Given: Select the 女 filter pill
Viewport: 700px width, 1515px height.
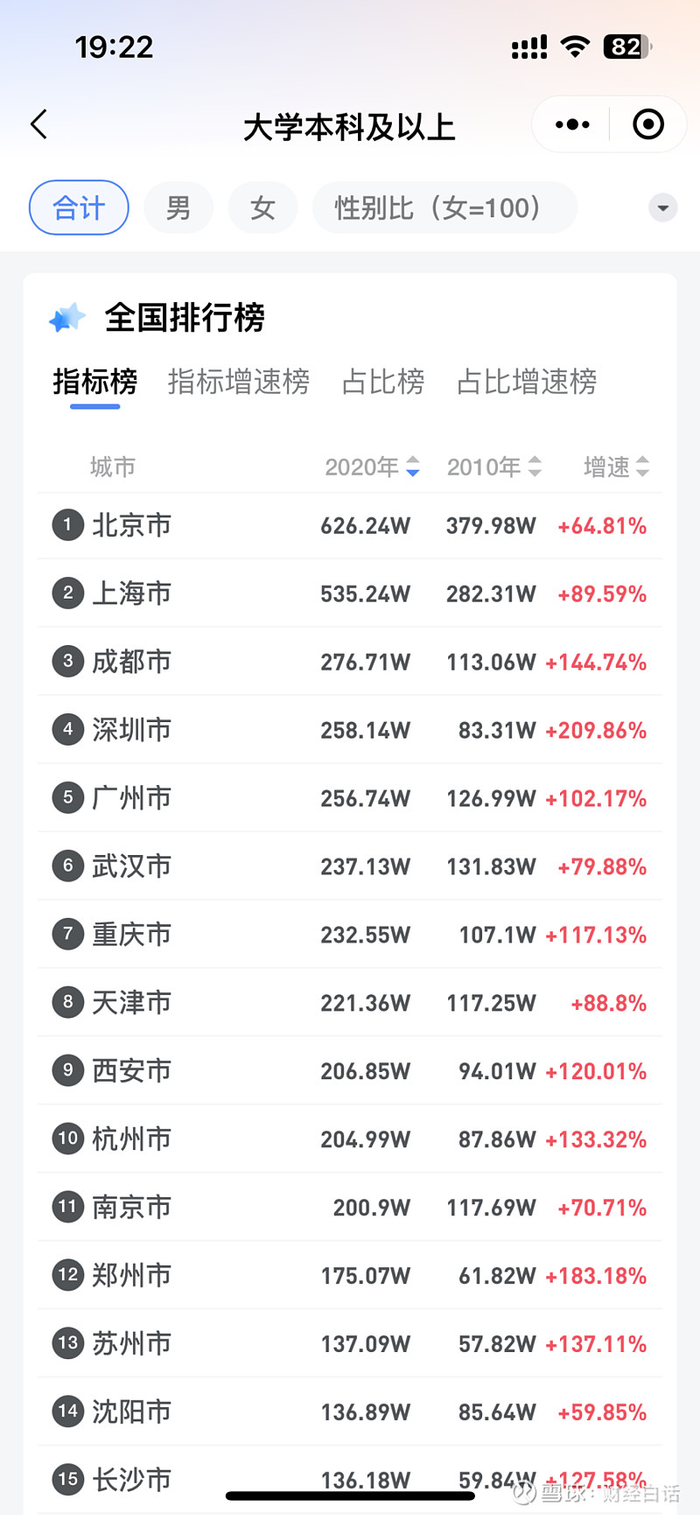Looking at the screenshot, I should click(x=262, y=208).
